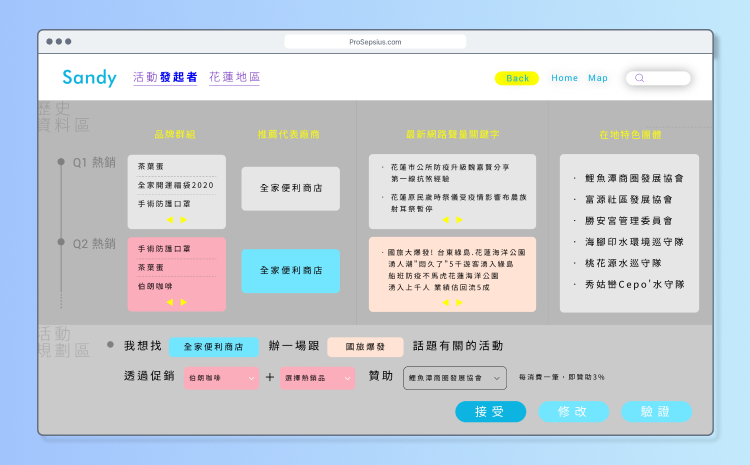Open the 選擇熱銷品 dropdown
Viewport: 750px width, 465px height.
(x=317, y=378)
